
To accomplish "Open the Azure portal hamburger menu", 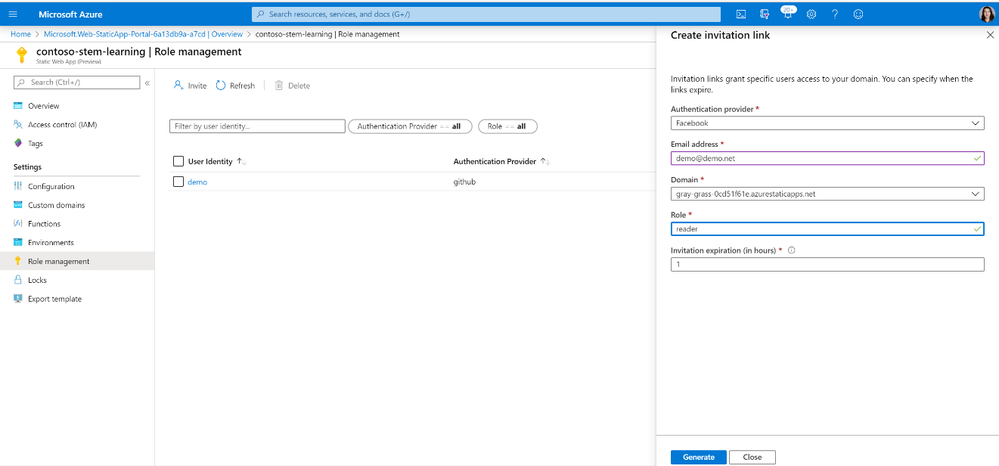I will click(x=13, y=14).
